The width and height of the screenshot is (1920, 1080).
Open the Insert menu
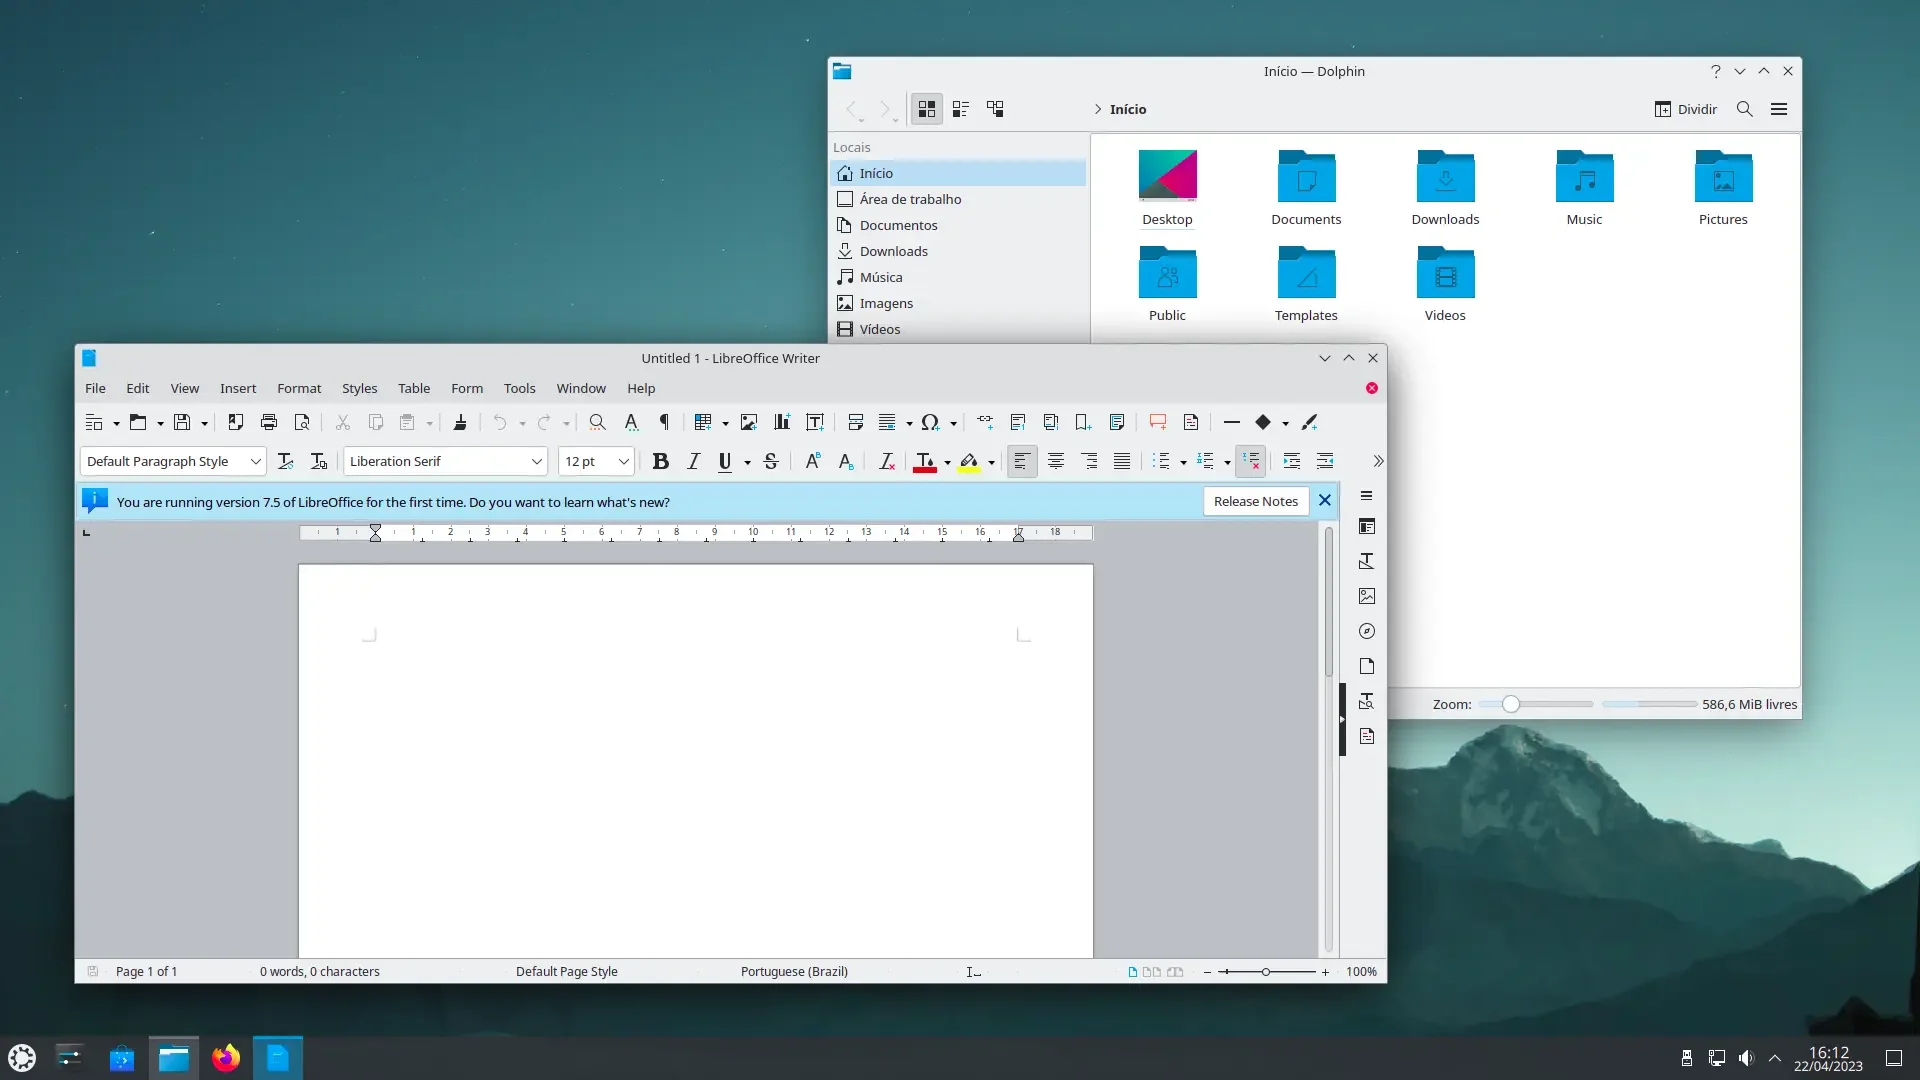pyautogui.click(x=238, y=388)
